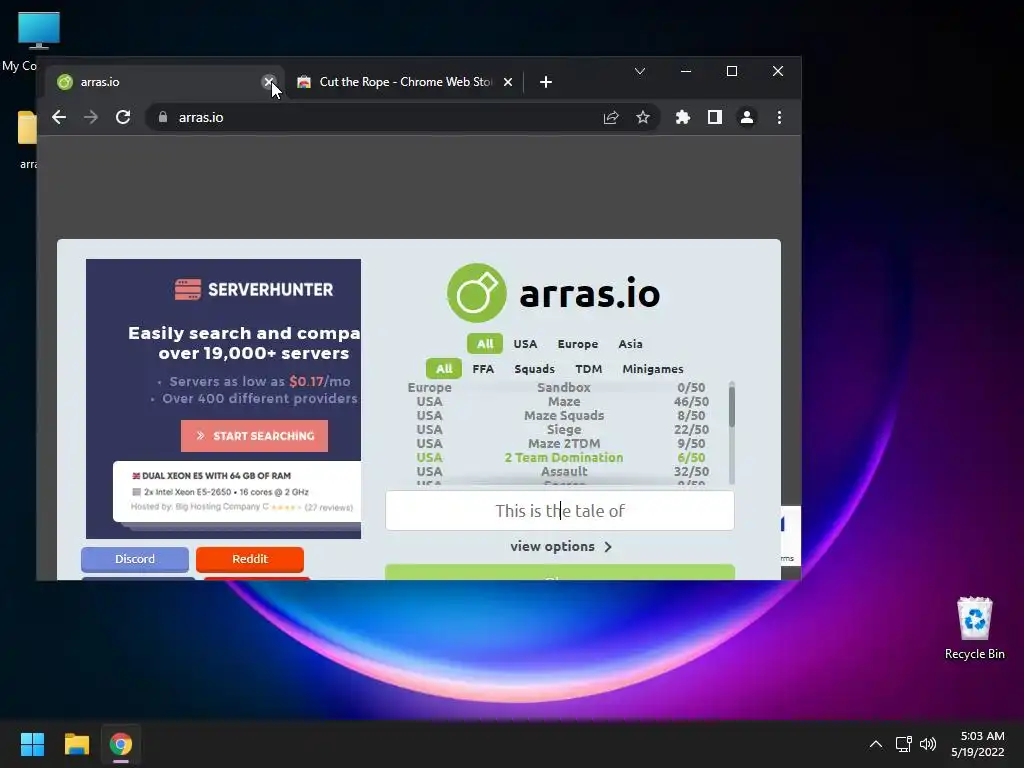Toggle the Chrome side panel icon

714,118
